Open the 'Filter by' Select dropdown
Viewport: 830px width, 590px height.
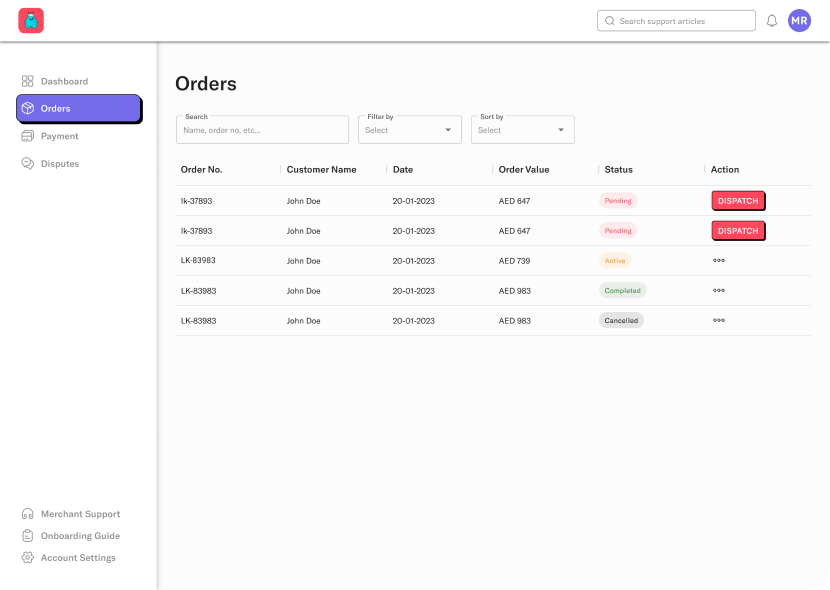[x=409, y=130]
